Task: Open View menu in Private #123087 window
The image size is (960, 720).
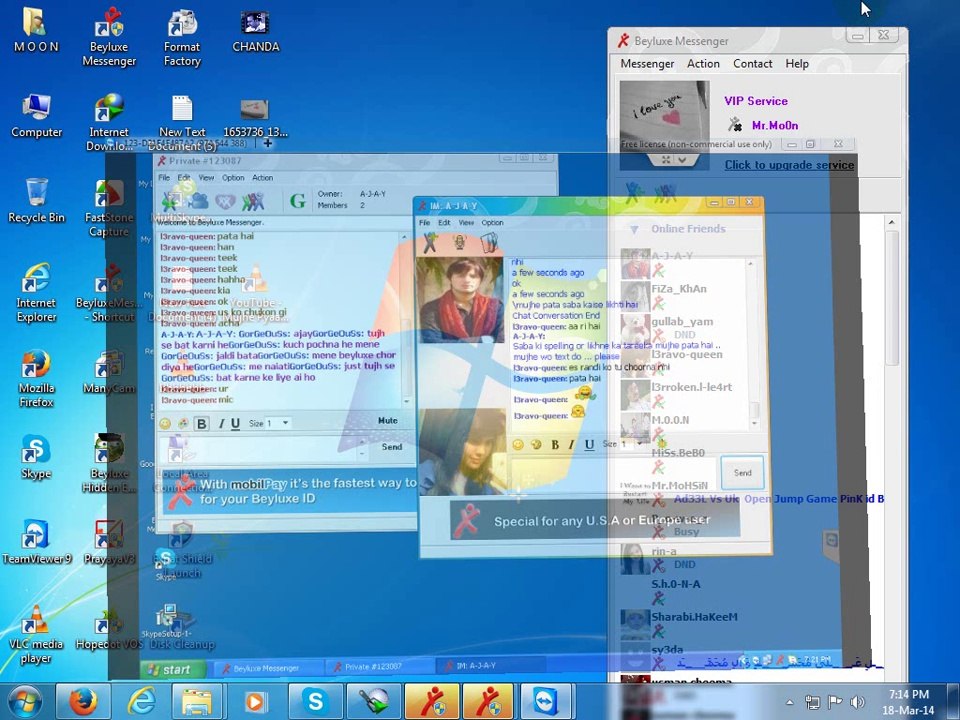Action: click(206, 178)
